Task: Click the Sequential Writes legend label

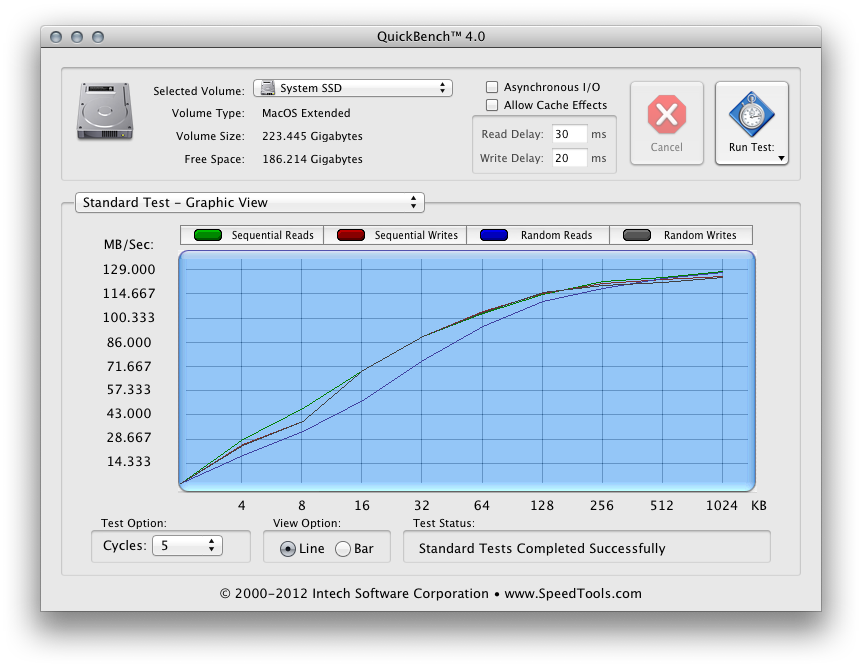Action: pos(416,235)
